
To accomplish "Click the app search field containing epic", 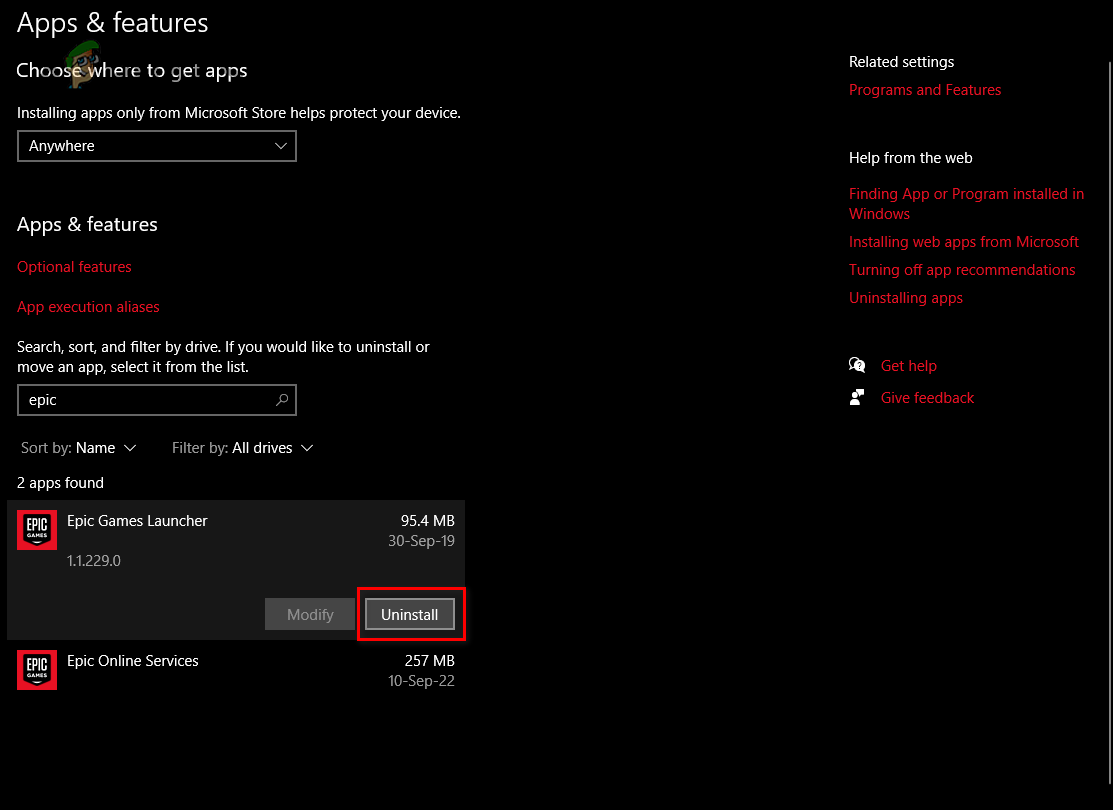I will tap(157, 400).
